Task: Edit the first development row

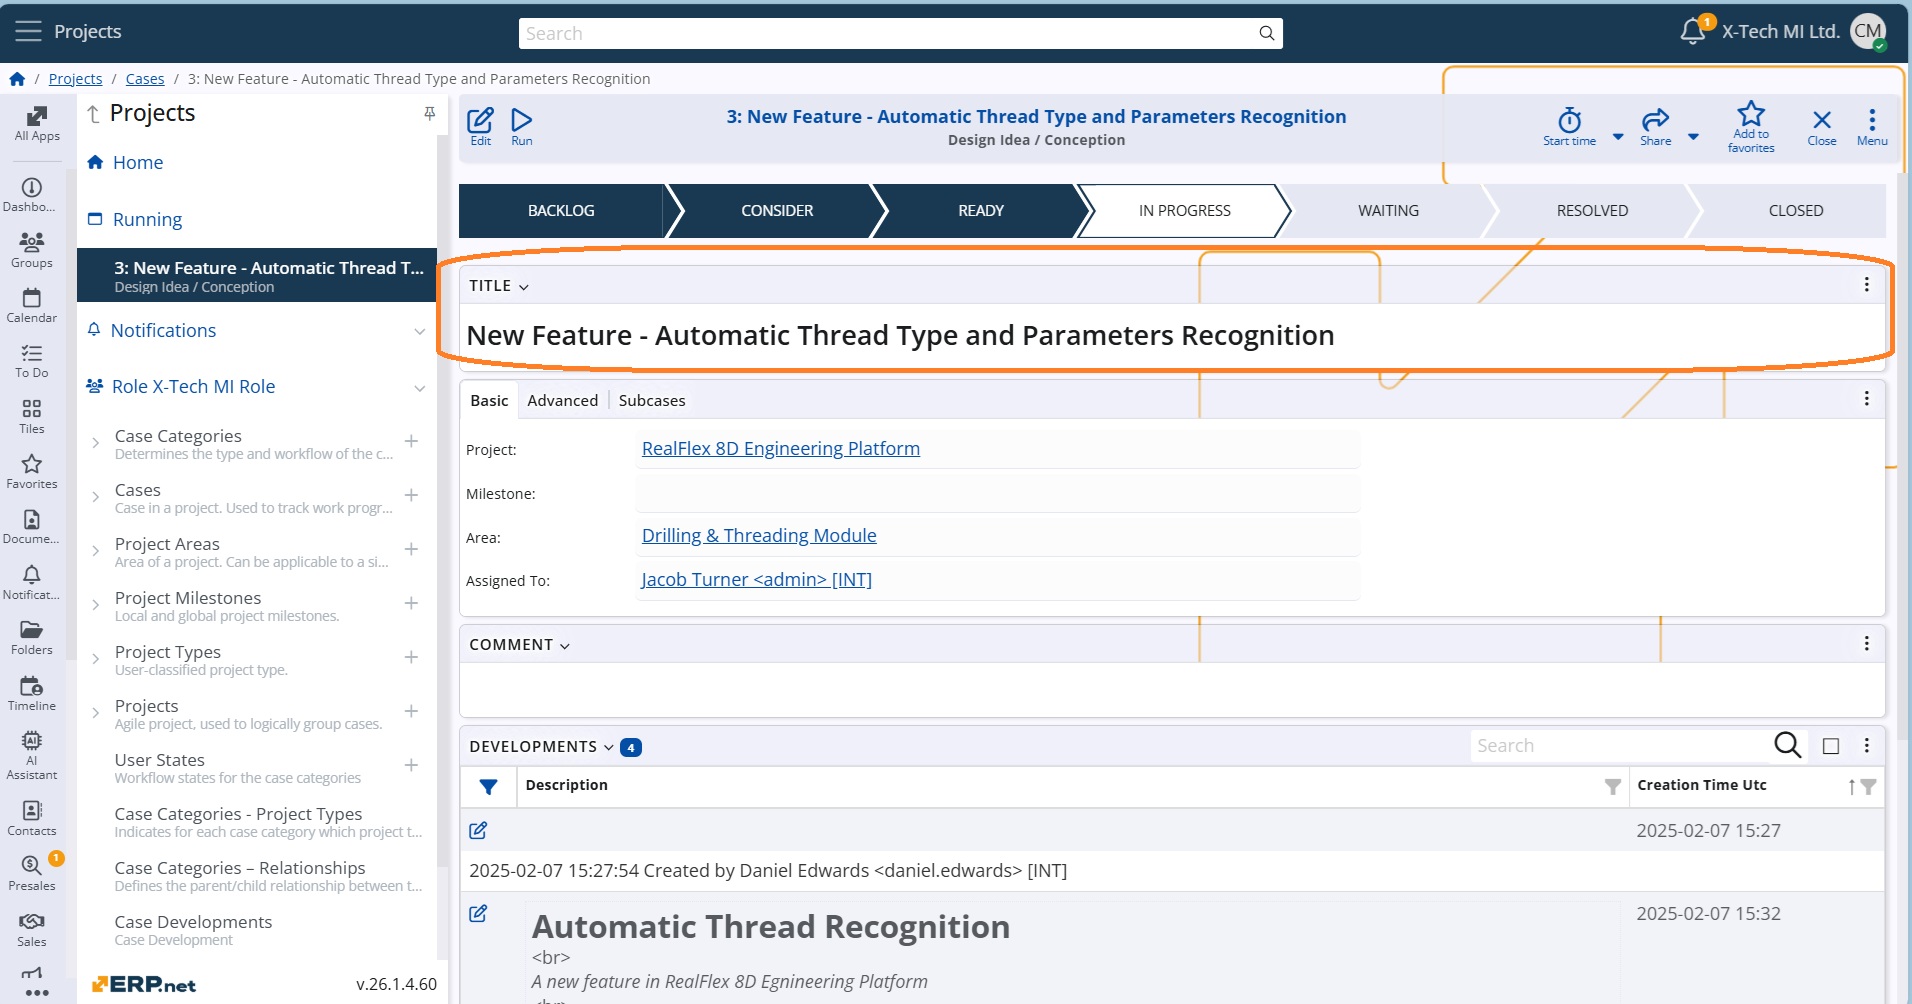Action: 478,830
